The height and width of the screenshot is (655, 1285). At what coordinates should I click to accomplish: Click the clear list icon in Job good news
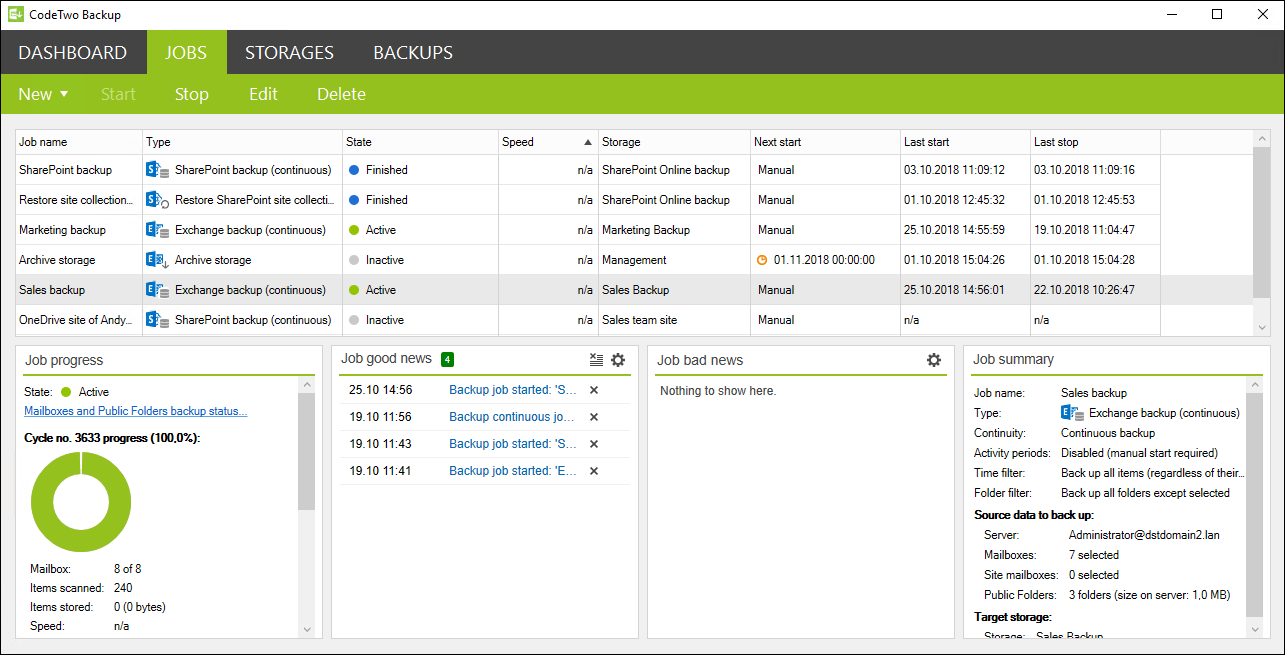click(596, 360)
